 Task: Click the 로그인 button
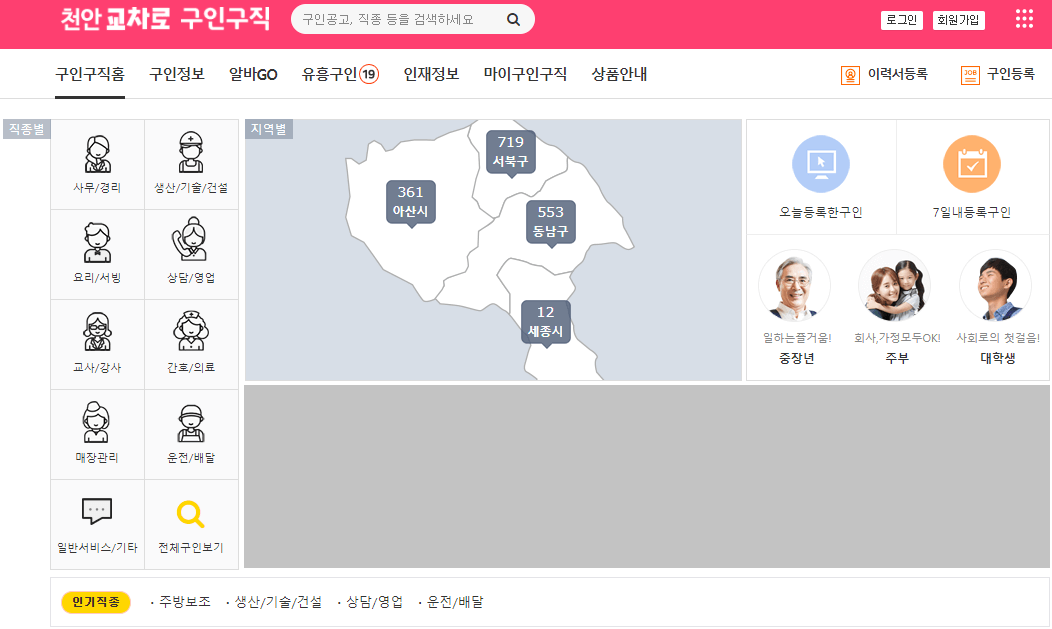coord(901,18)
